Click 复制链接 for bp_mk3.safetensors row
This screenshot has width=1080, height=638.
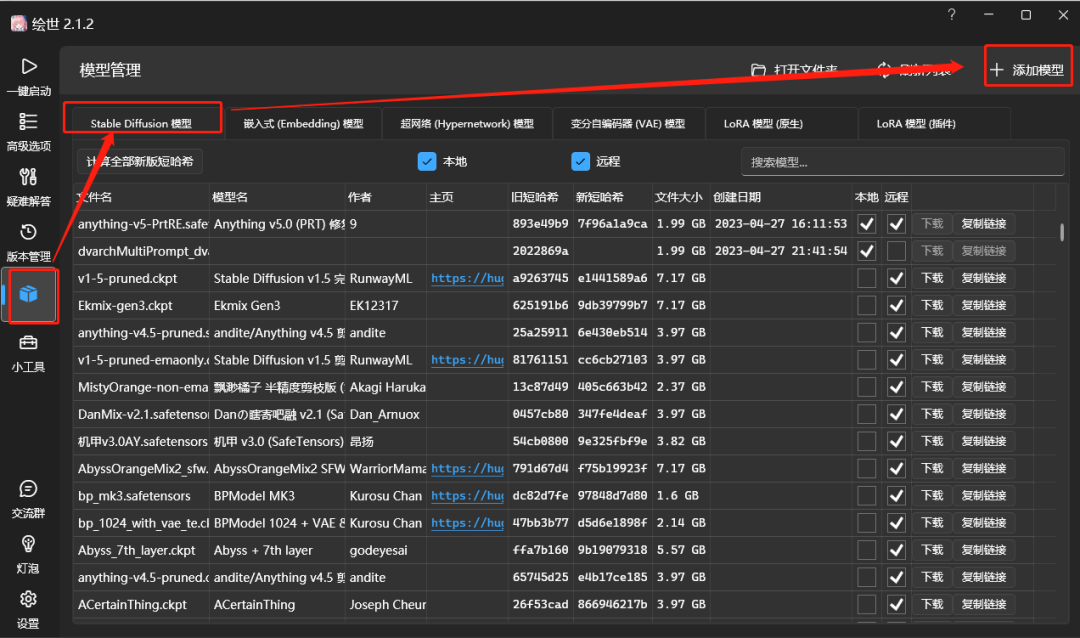pos(984,495)
